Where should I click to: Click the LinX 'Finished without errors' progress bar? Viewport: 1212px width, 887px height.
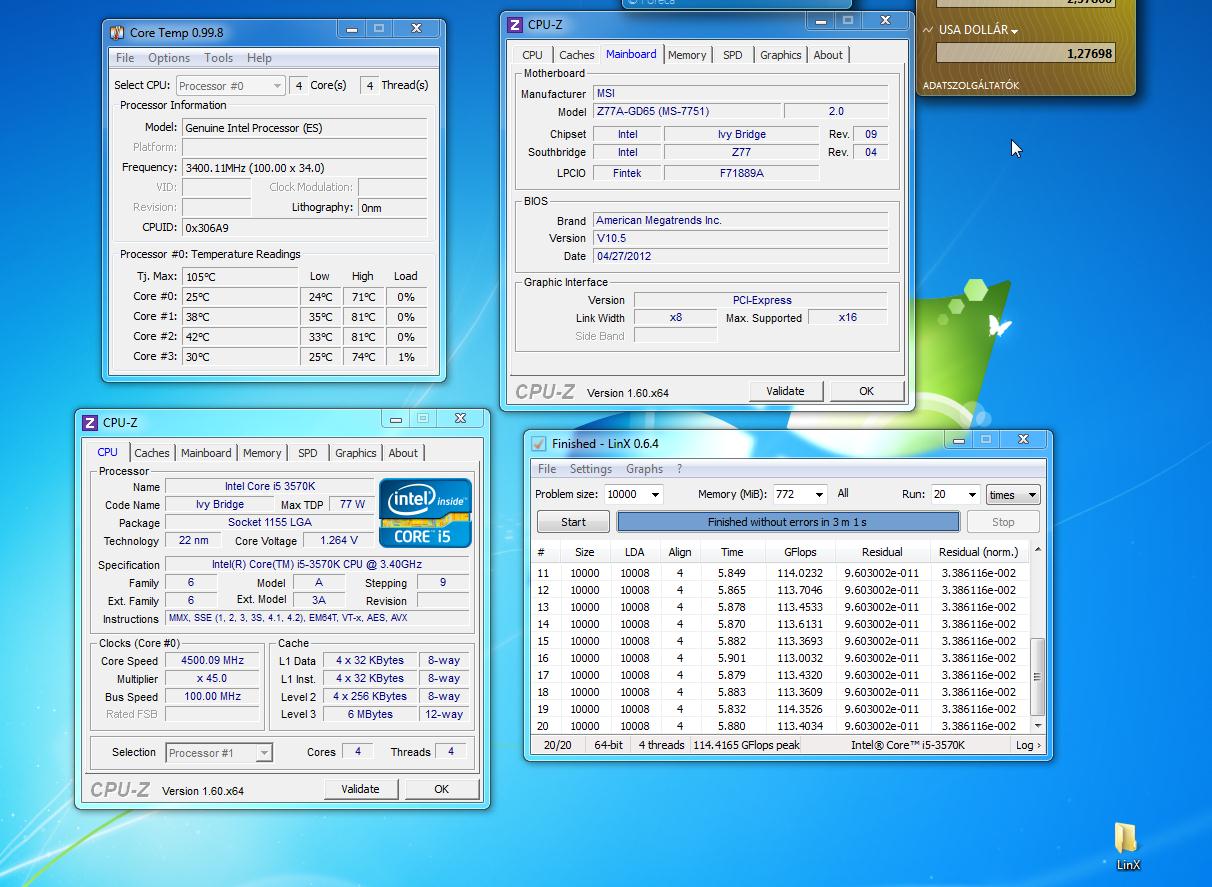point(787,522)
